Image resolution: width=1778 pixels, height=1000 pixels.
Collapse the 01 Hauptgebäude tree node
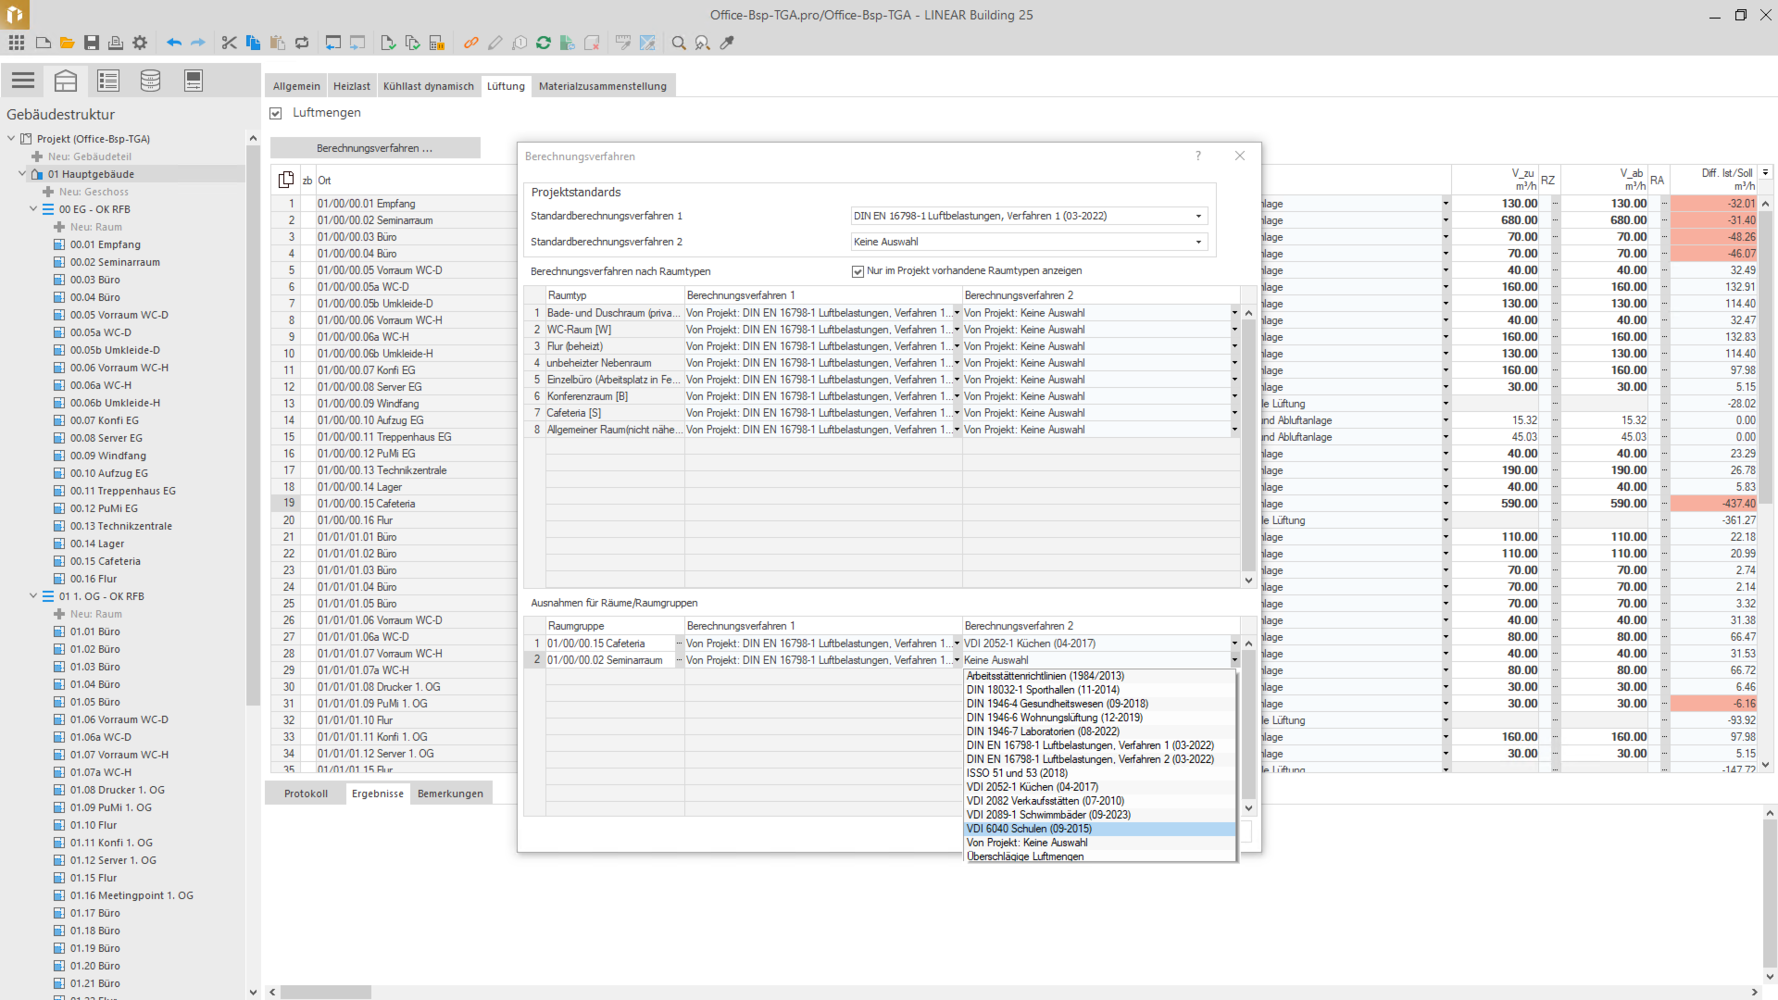[x=22, y=174]
